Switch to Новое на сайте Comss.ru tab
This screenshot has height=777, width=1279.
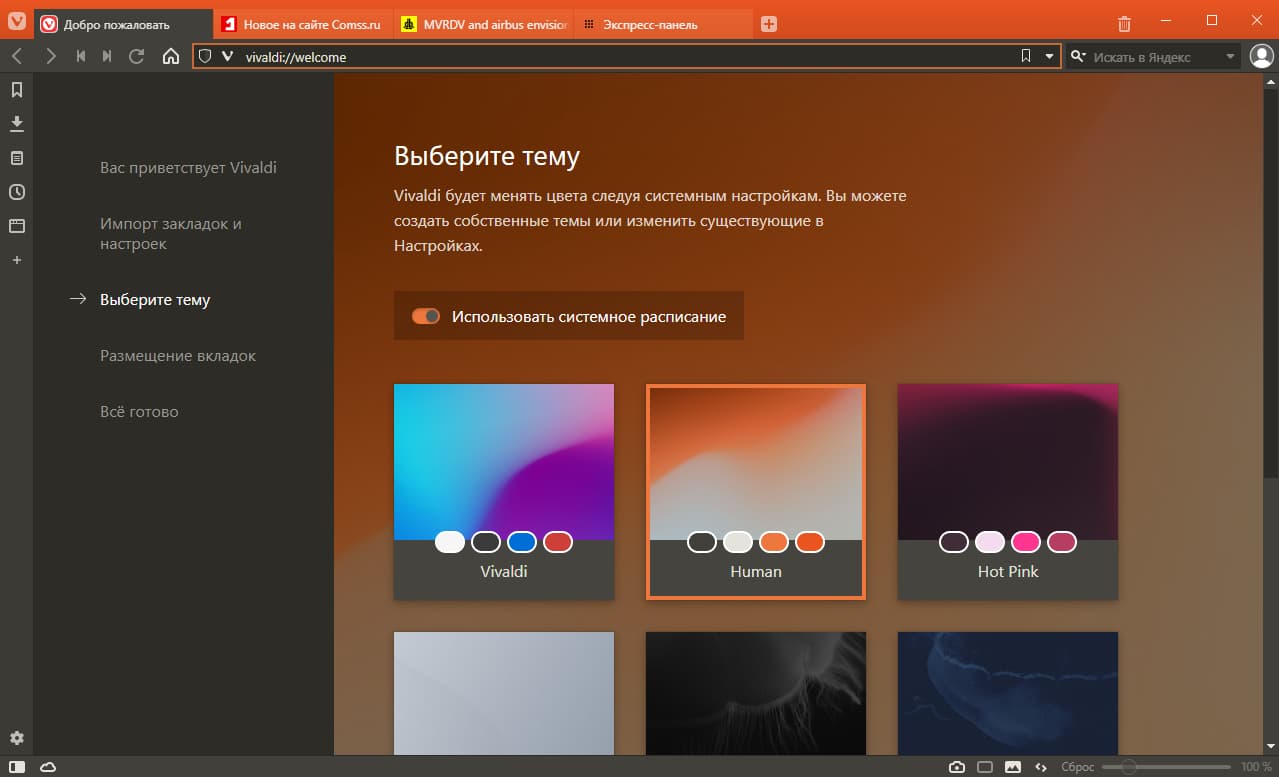point(303,24)
